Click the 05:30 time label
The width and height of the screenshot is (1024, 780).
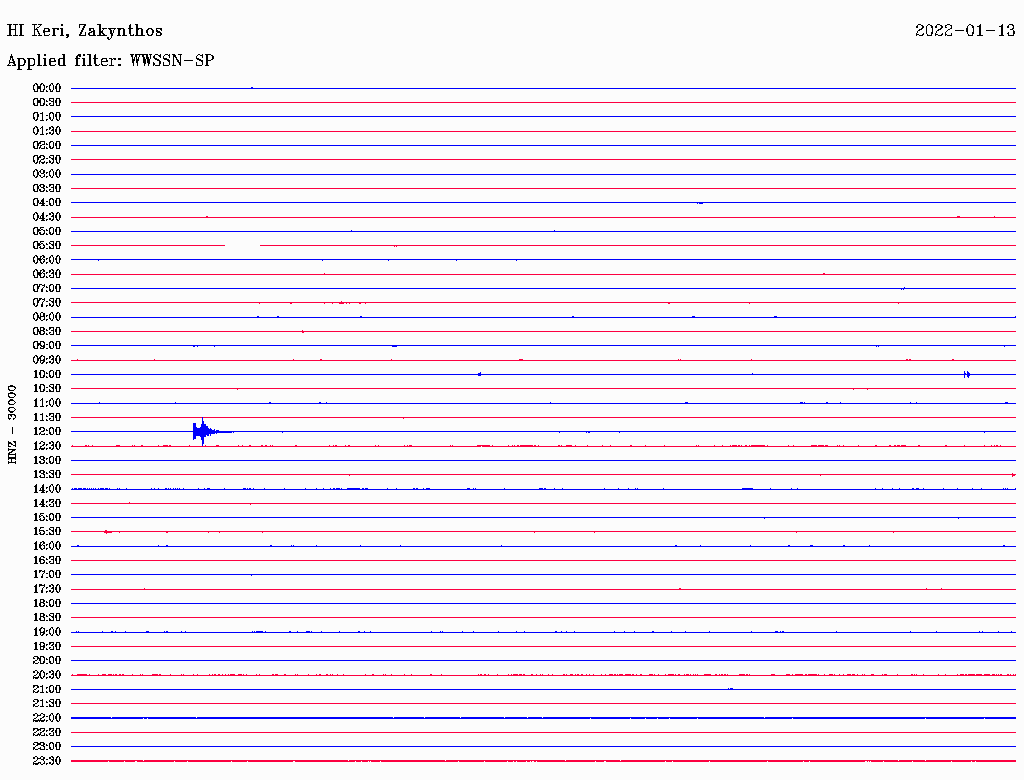click(47, 246)
